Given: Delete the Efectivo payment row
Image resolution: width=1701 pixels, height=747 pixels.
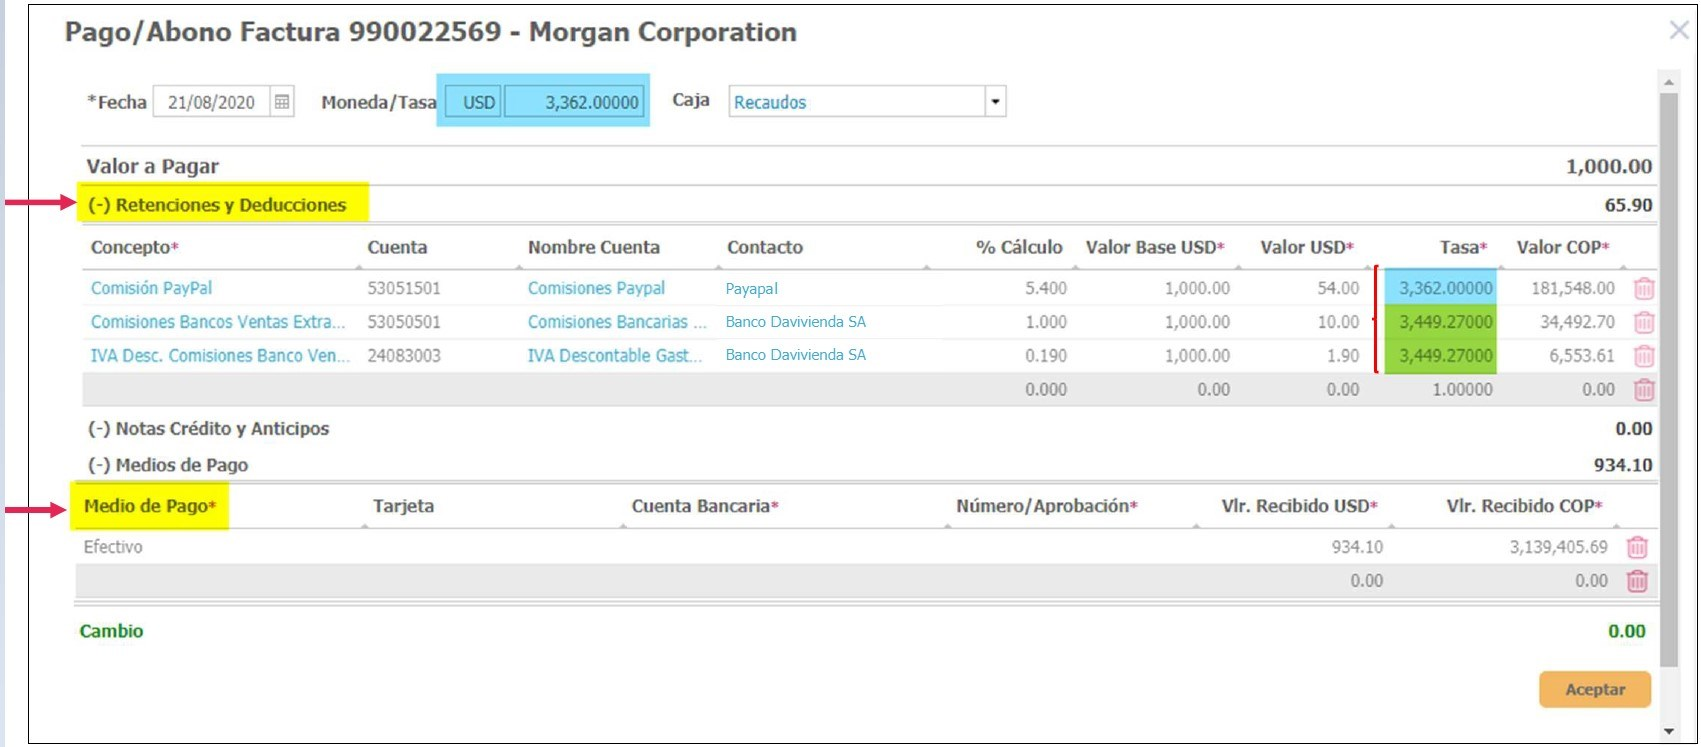Looking at the screenshot, I should tap(1636, 548).
